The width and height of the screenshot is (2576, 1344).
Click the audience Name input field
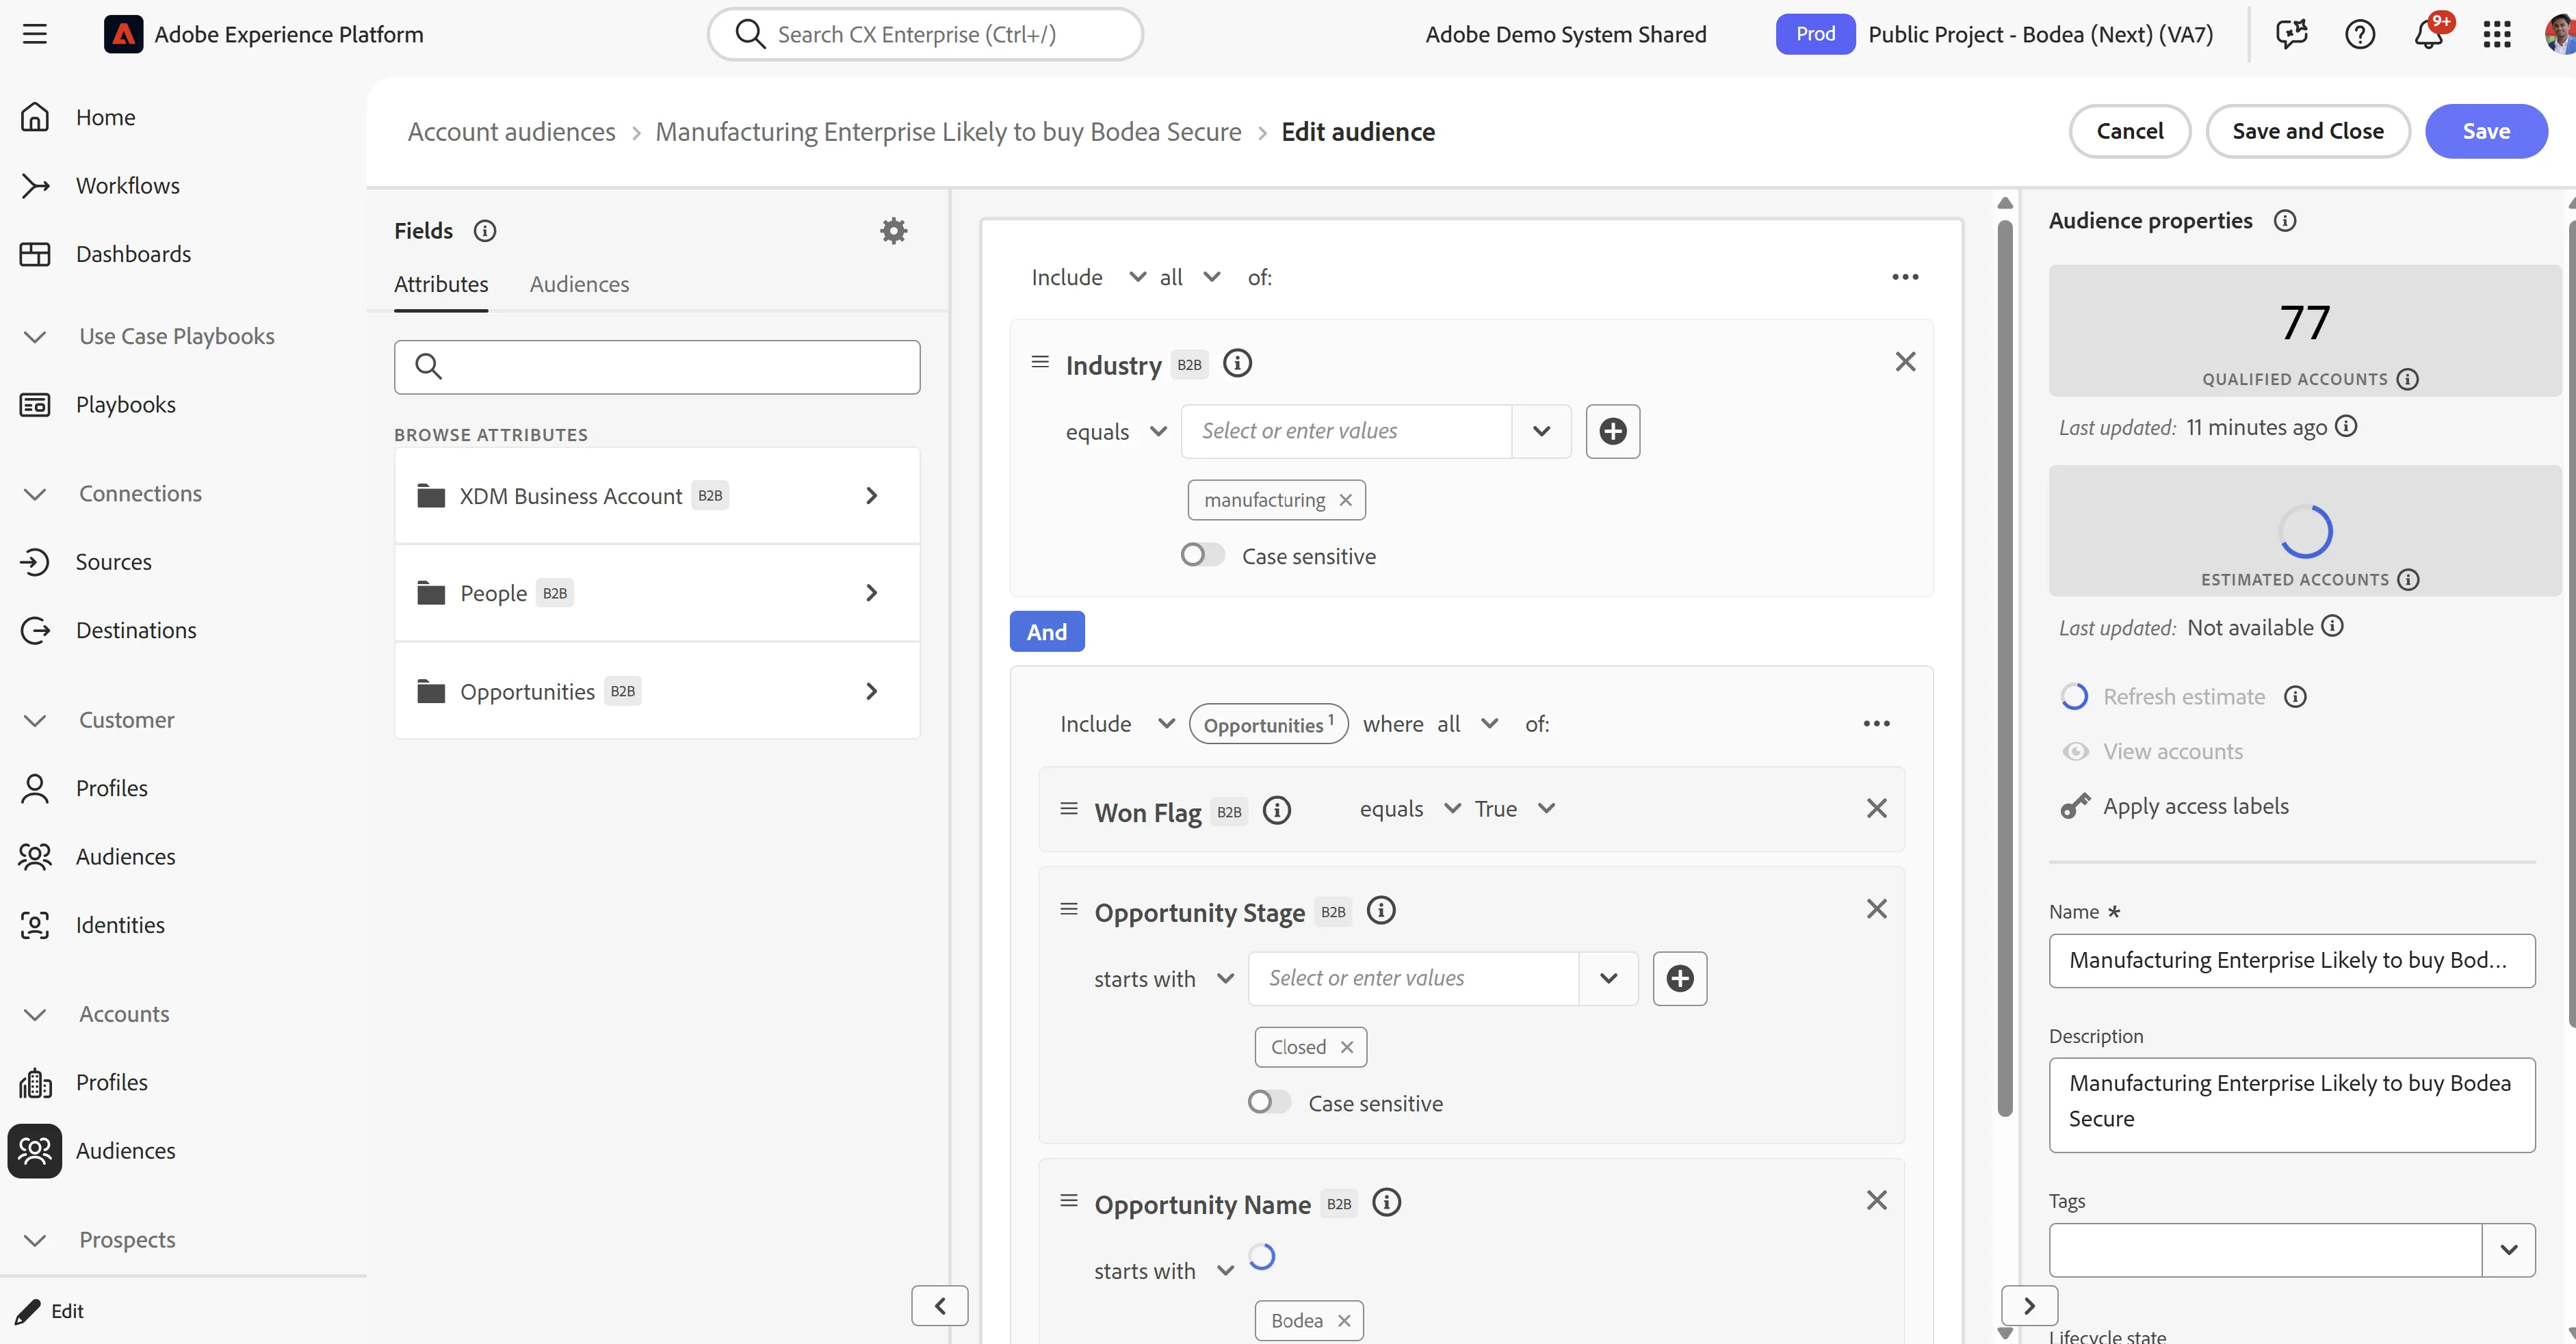click(x=2292, y=961)
